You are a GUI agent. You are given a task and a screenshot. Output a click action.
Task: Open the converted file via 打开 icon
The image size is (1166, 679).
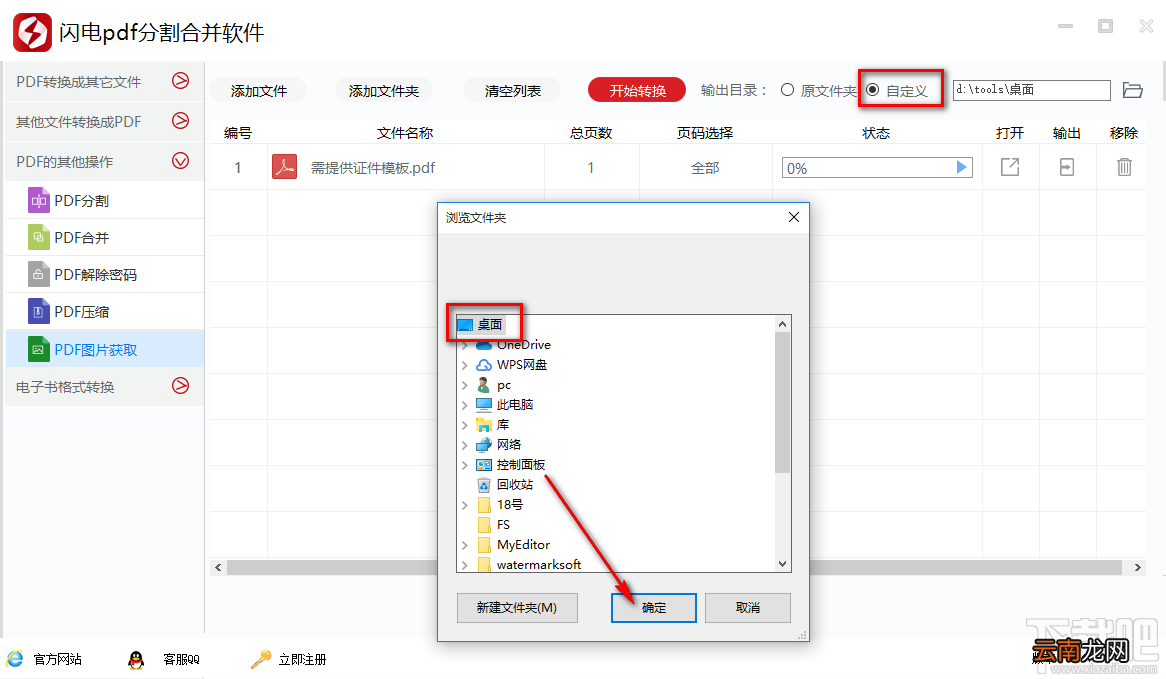click(x=1010, y=167)
